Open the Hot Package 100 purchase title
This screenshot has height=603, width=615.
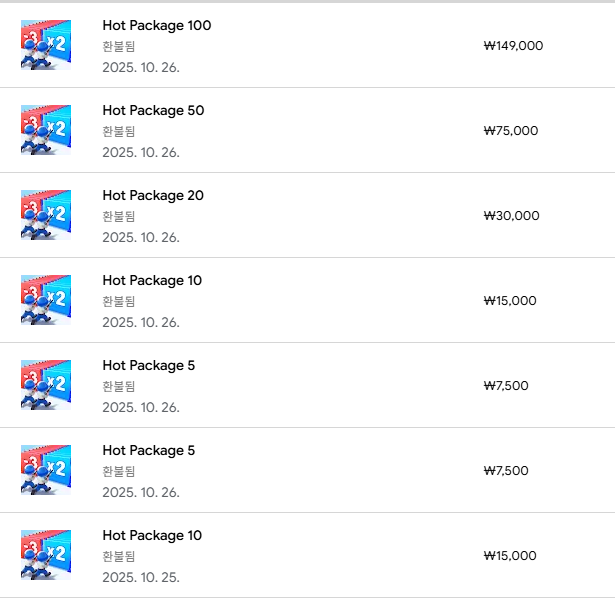point(156,25)
